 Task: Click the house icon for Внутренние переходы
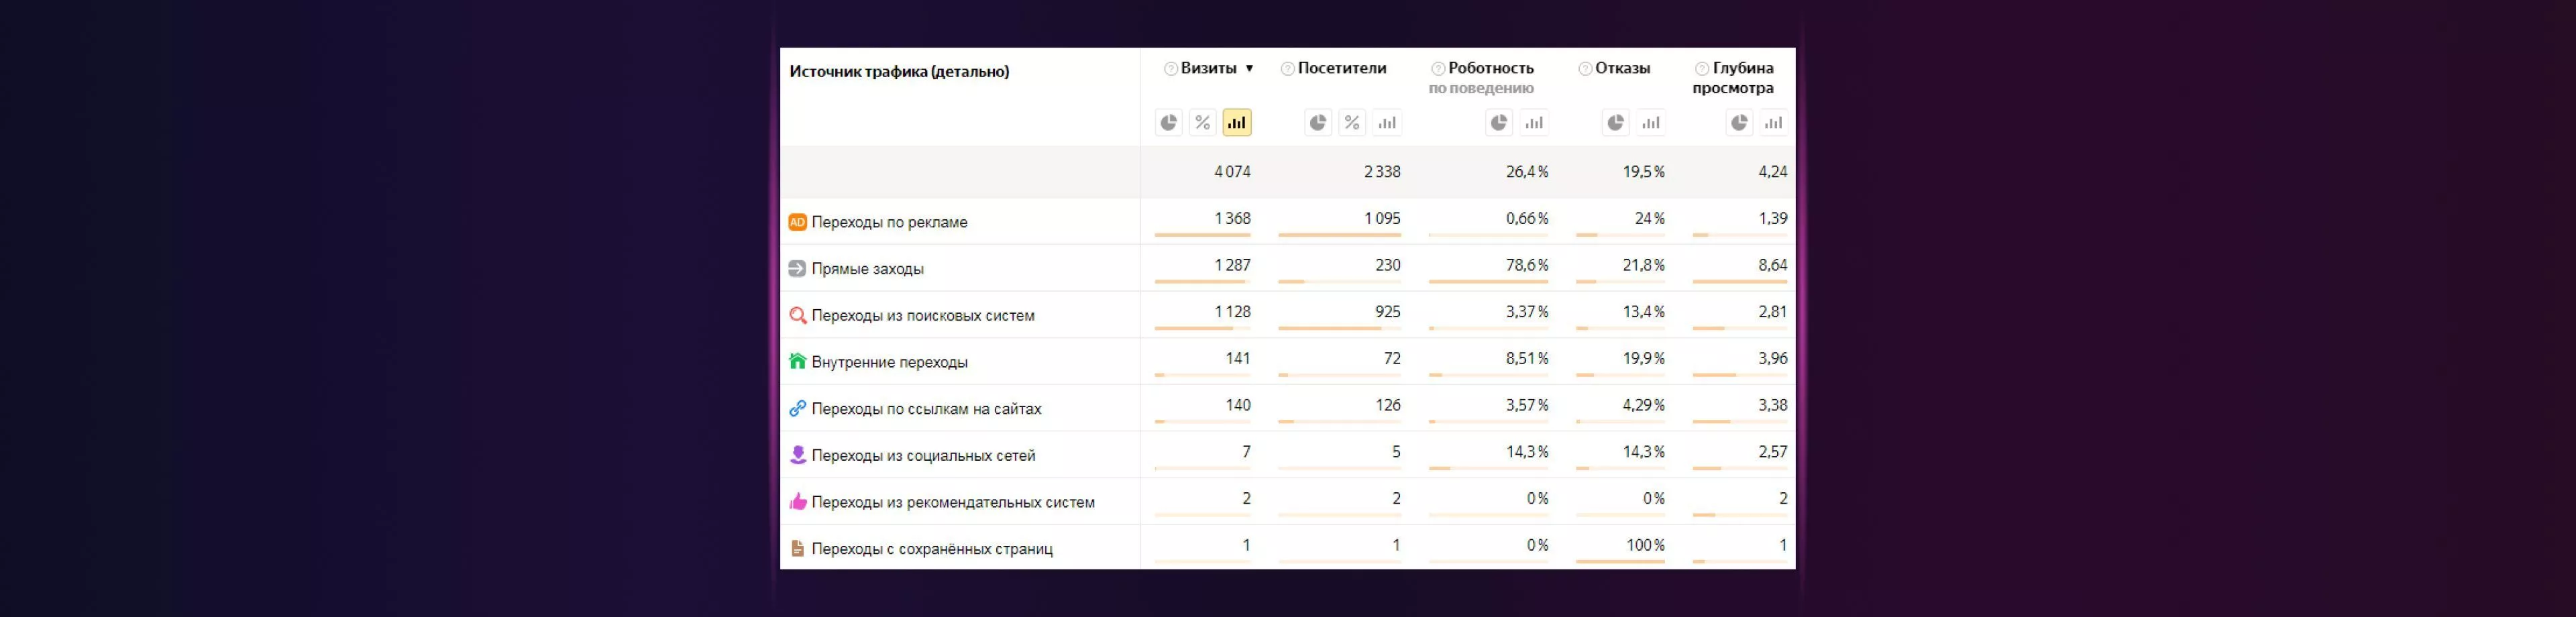click(x=797, y=362)
